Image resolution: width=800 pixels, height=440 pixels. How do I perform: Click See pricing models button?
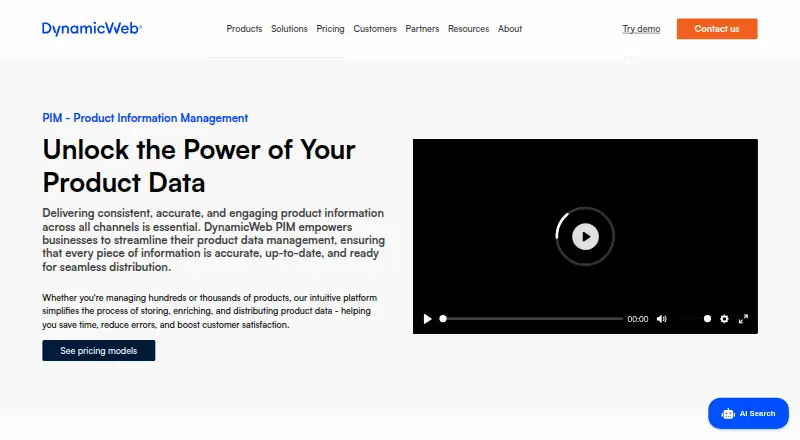(98, 351)
